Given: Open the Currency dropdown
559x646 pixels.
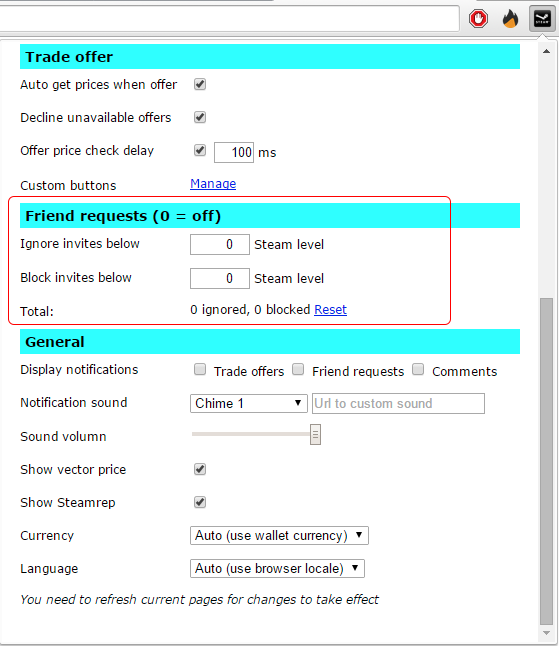Looking at the screenshot, I should (279, 536).
